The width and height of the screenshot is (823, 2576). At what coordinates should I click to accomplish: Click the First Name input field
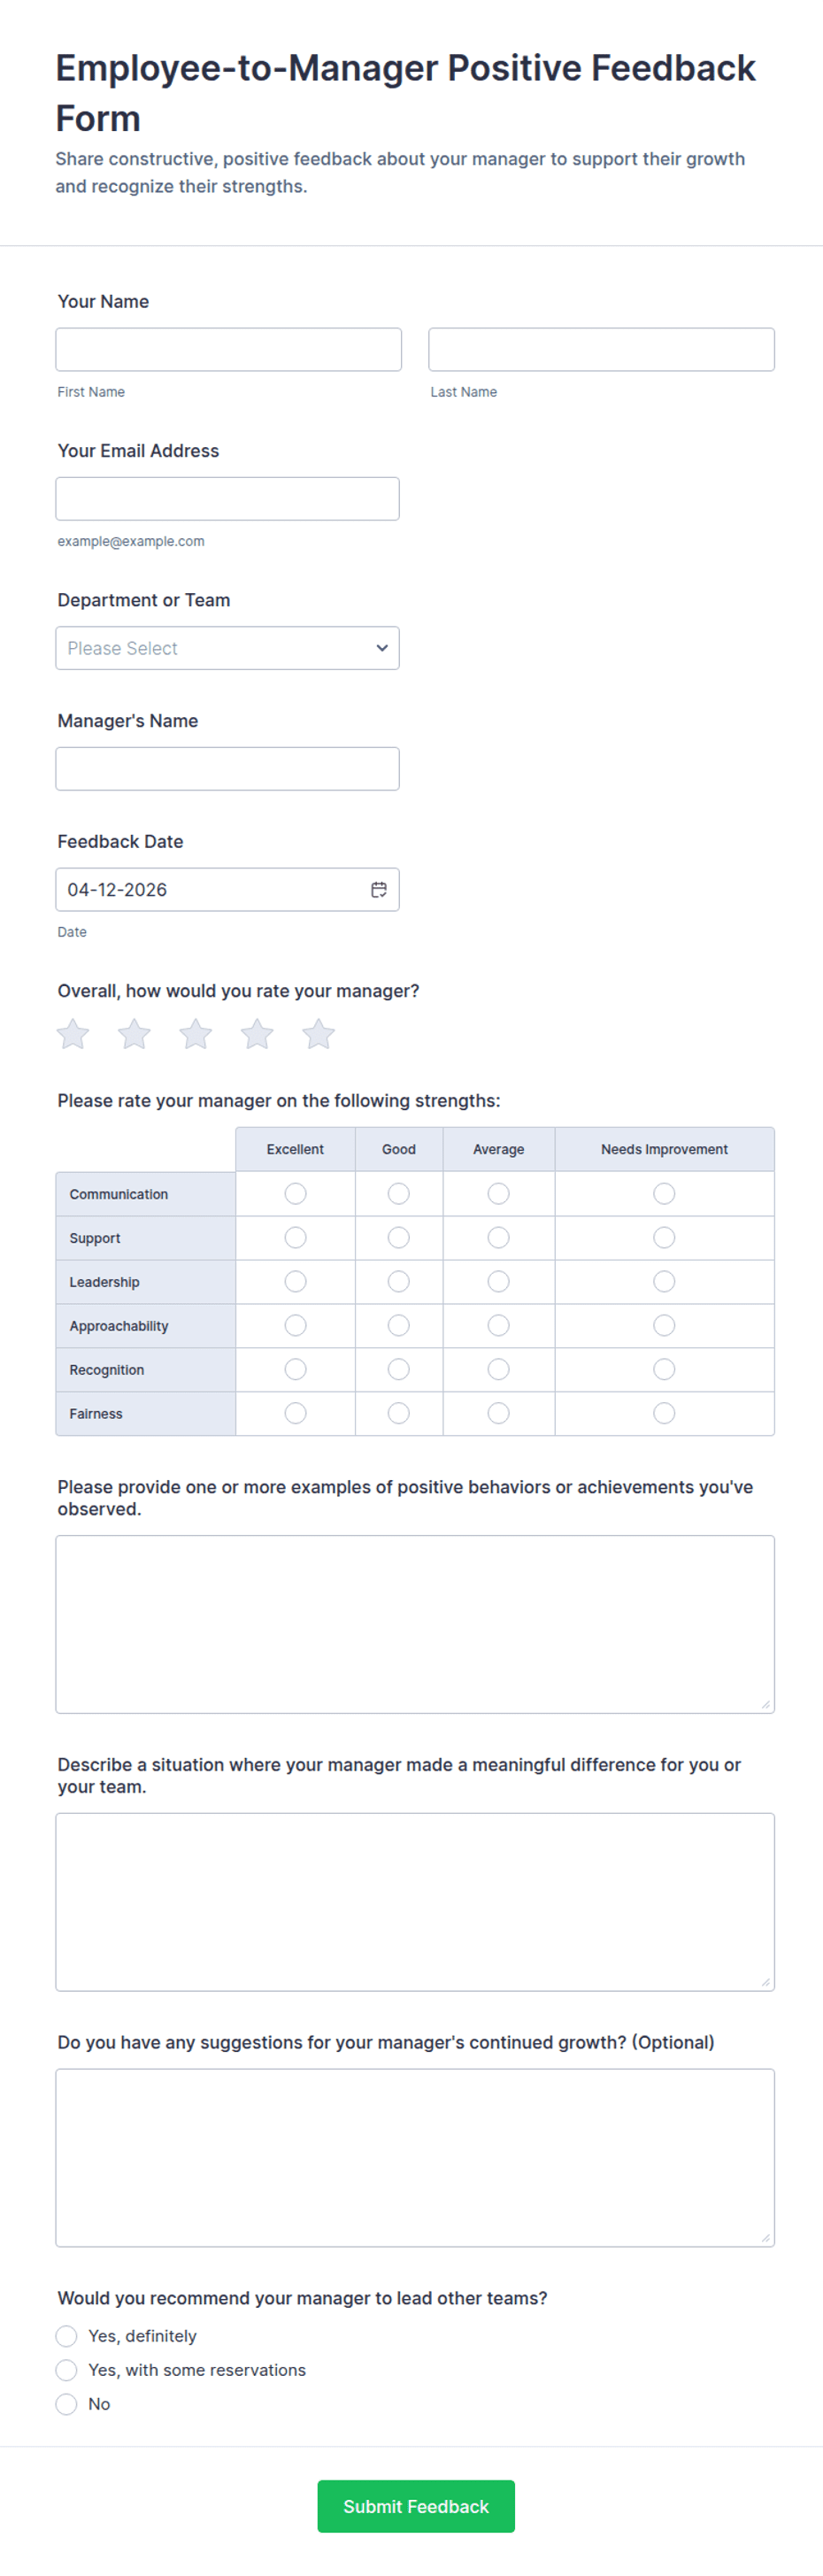click(228, 349)
